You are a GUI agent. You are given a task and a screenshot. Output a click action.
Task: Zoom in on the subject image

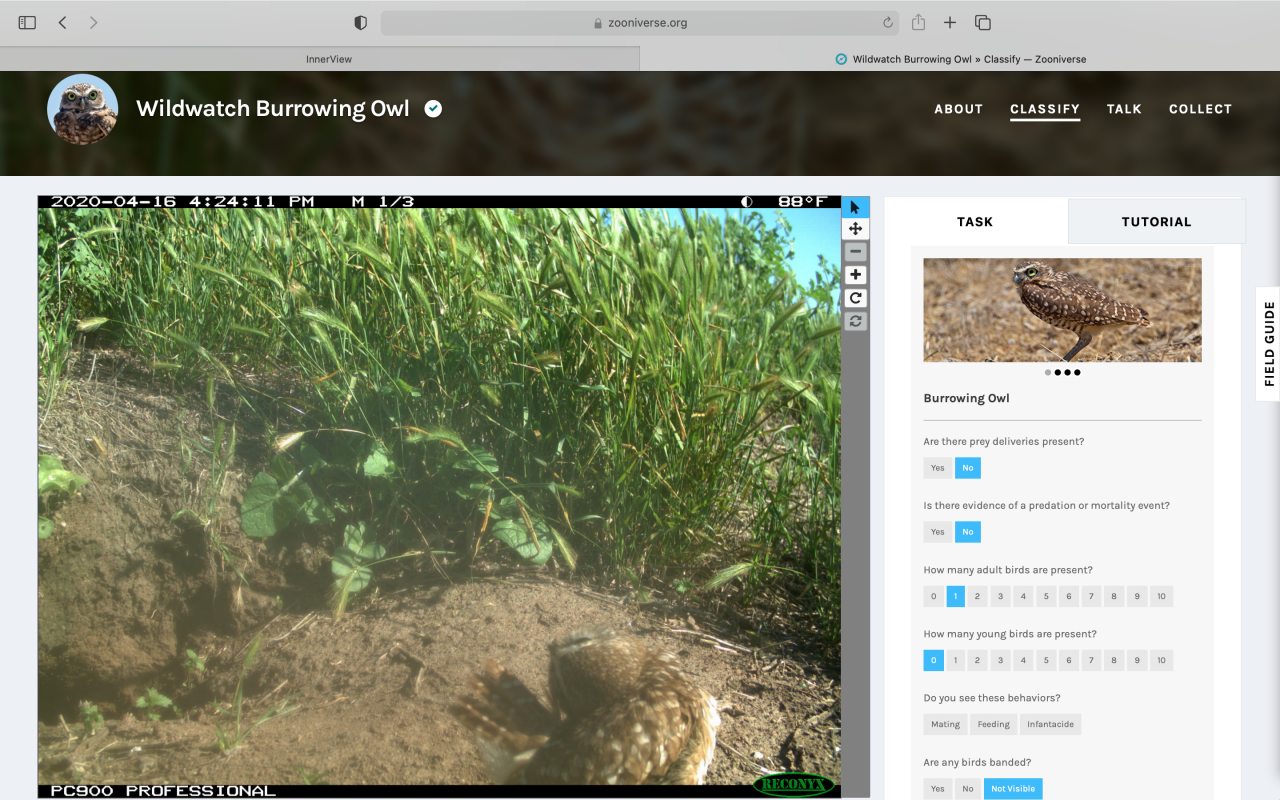(x=855, y=275)
